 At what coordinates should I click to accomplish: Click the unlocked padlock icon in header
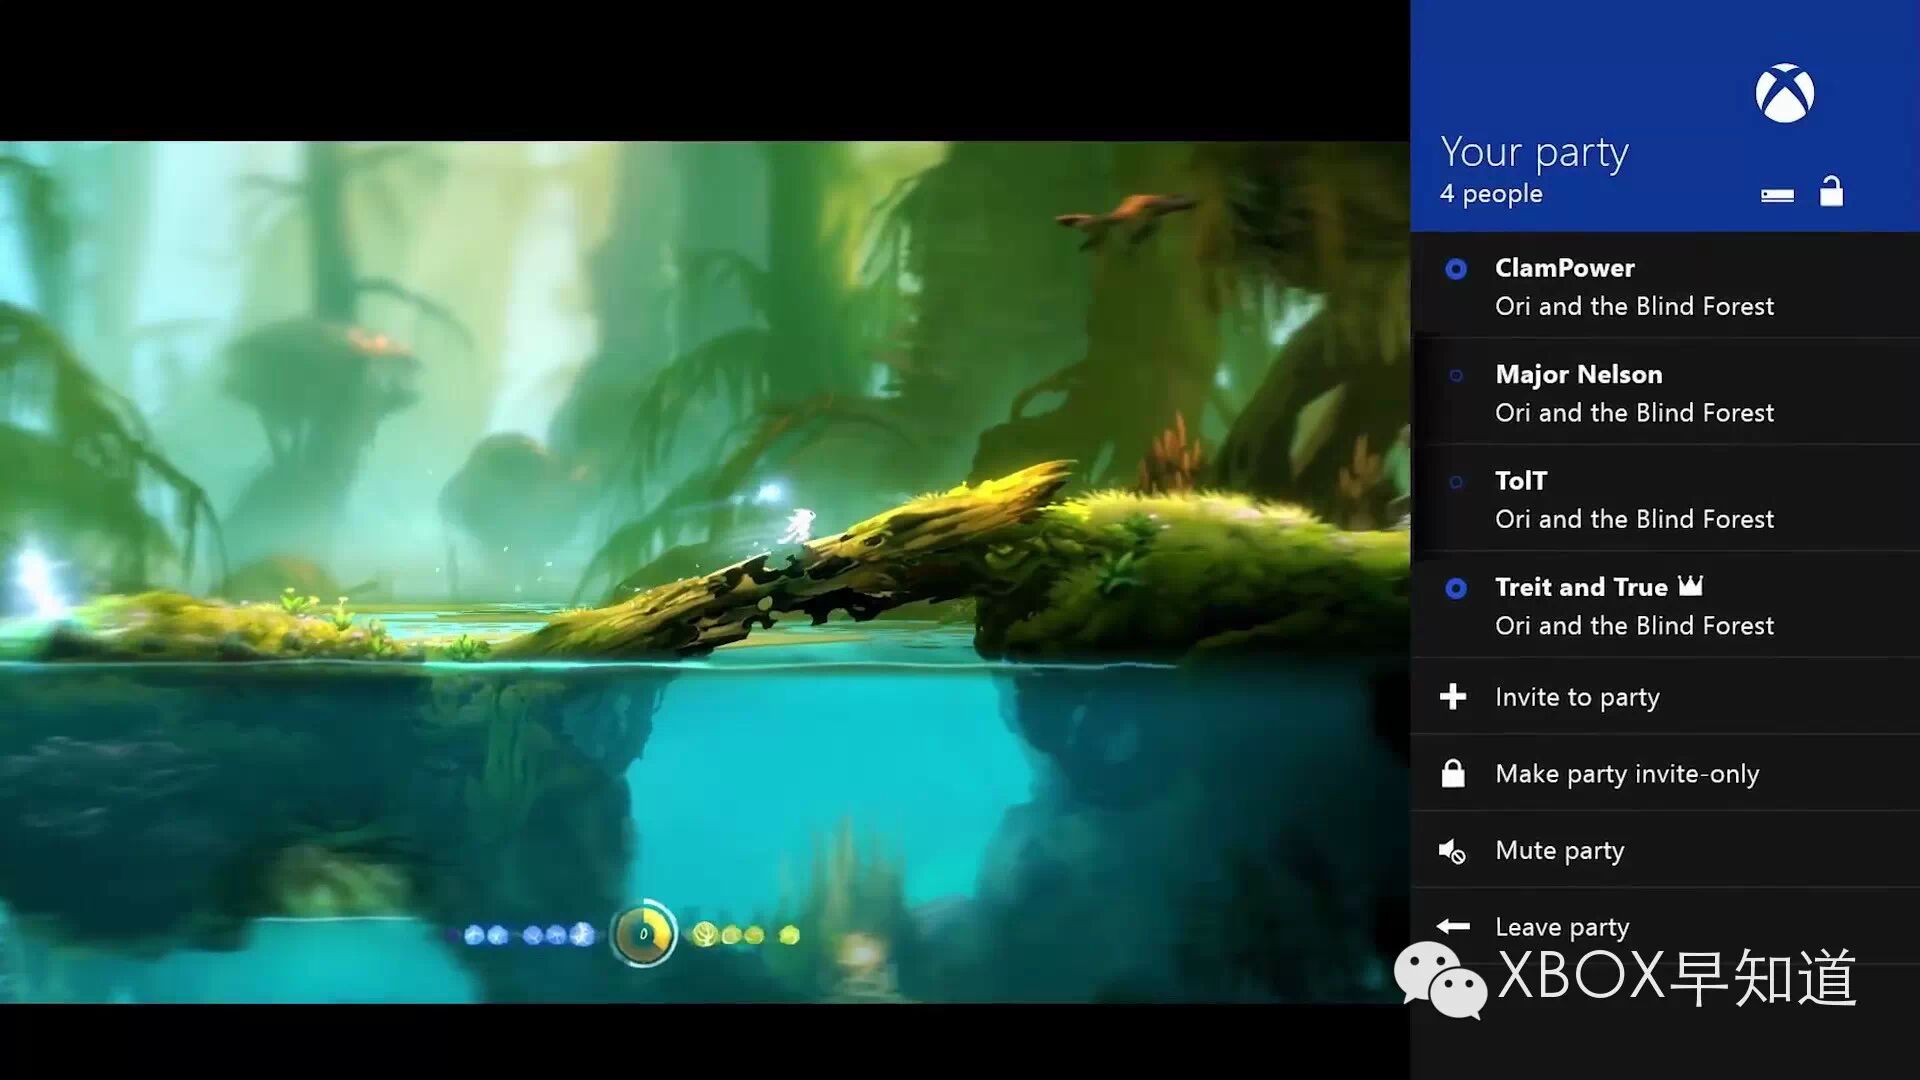tap(1831, 191)
